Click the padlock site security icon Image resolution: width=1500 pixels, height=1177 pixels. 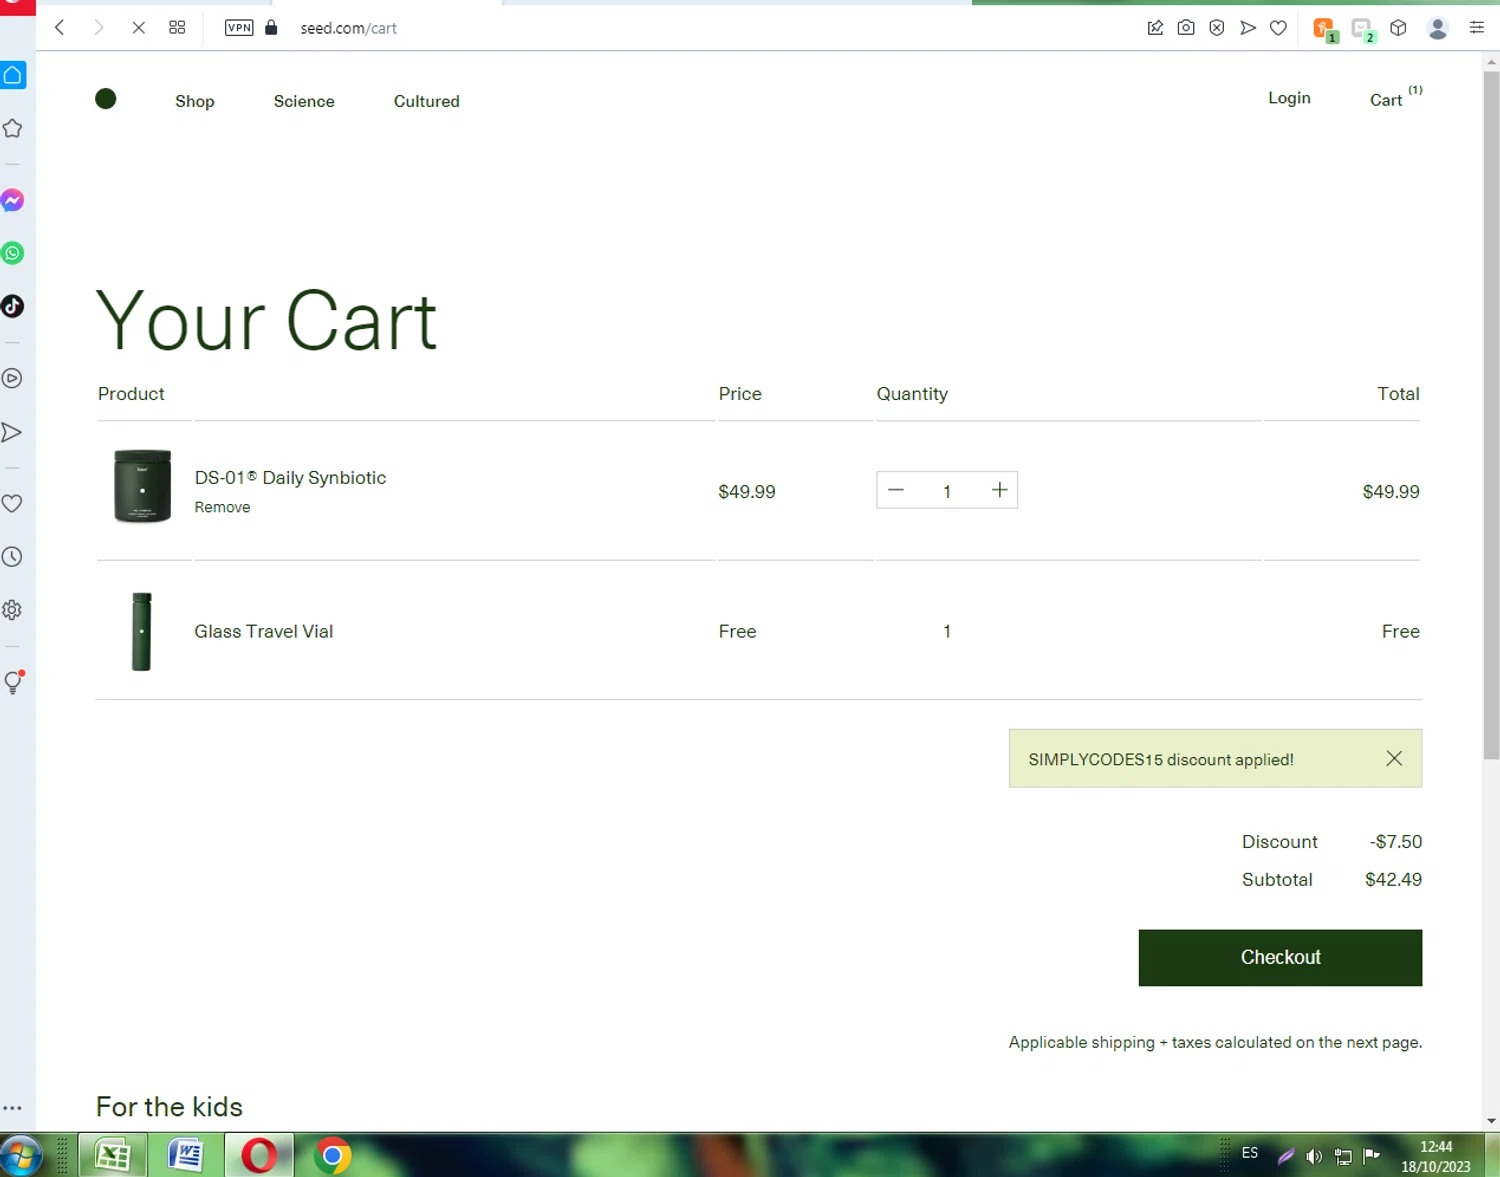click(x=271, y=28)
